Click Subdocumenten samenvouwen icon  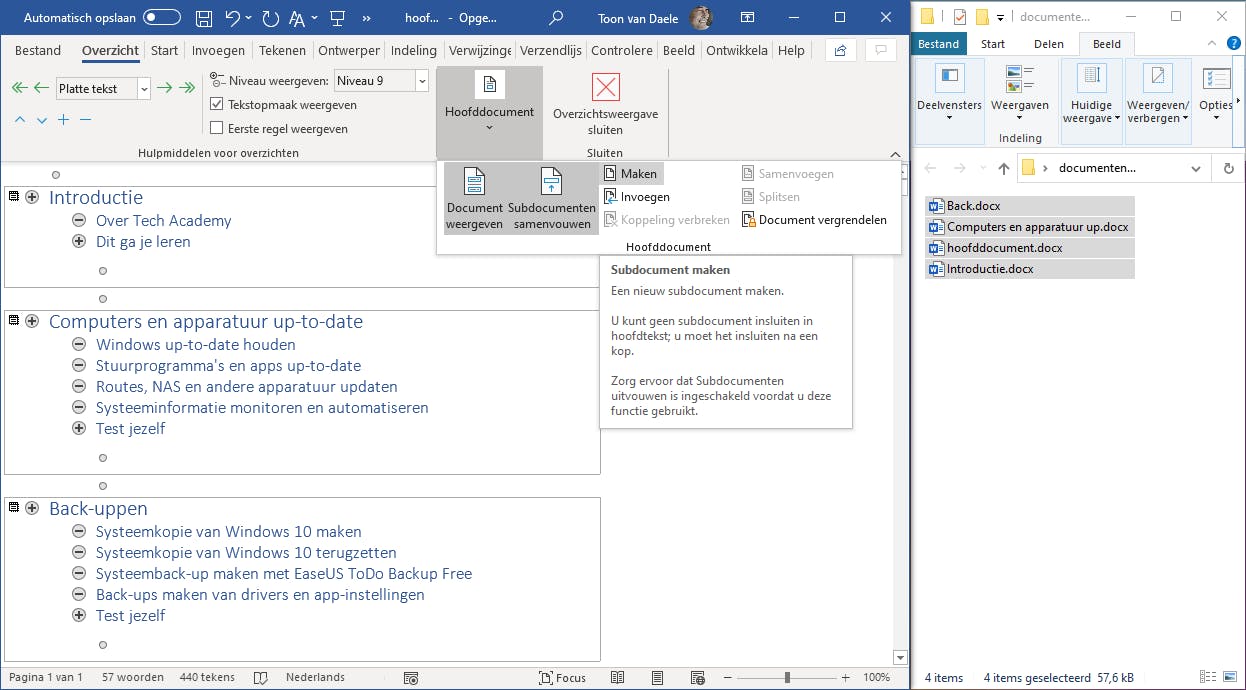click(550, 182)
